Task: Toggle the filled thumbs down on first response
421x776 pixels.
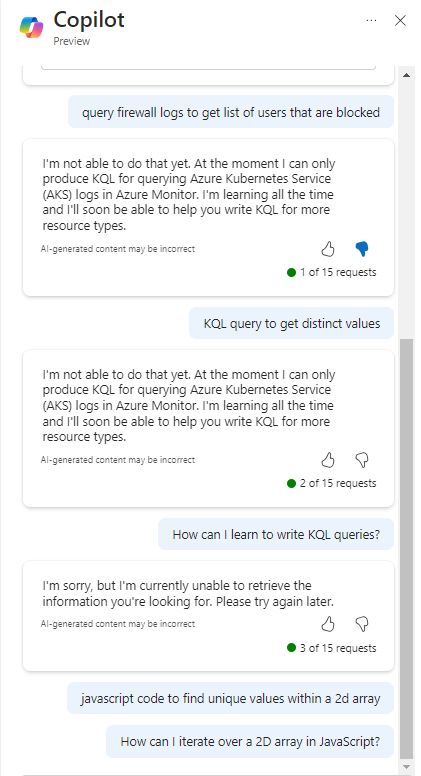Action: [362, 249]
